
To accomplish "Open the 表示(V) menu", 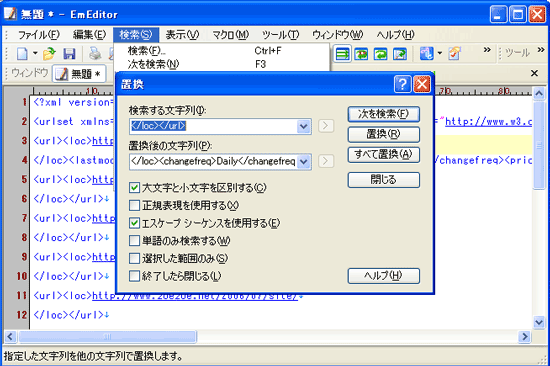I will point(182,35).
